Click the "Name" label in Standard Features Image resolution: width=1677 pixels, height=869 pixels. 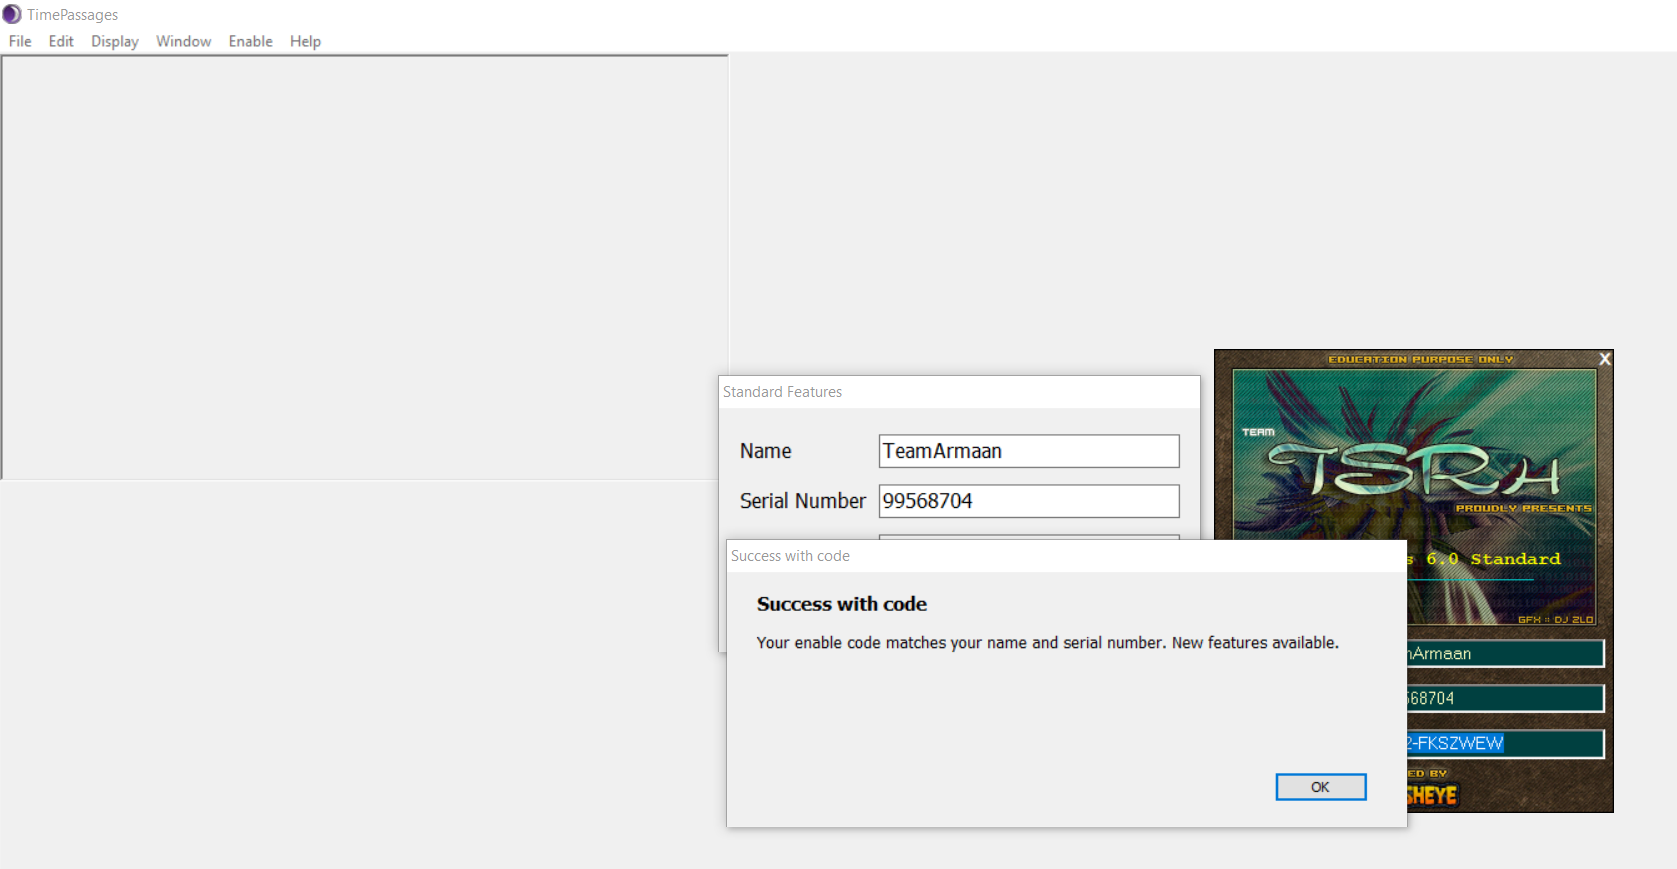click(766, 451)
